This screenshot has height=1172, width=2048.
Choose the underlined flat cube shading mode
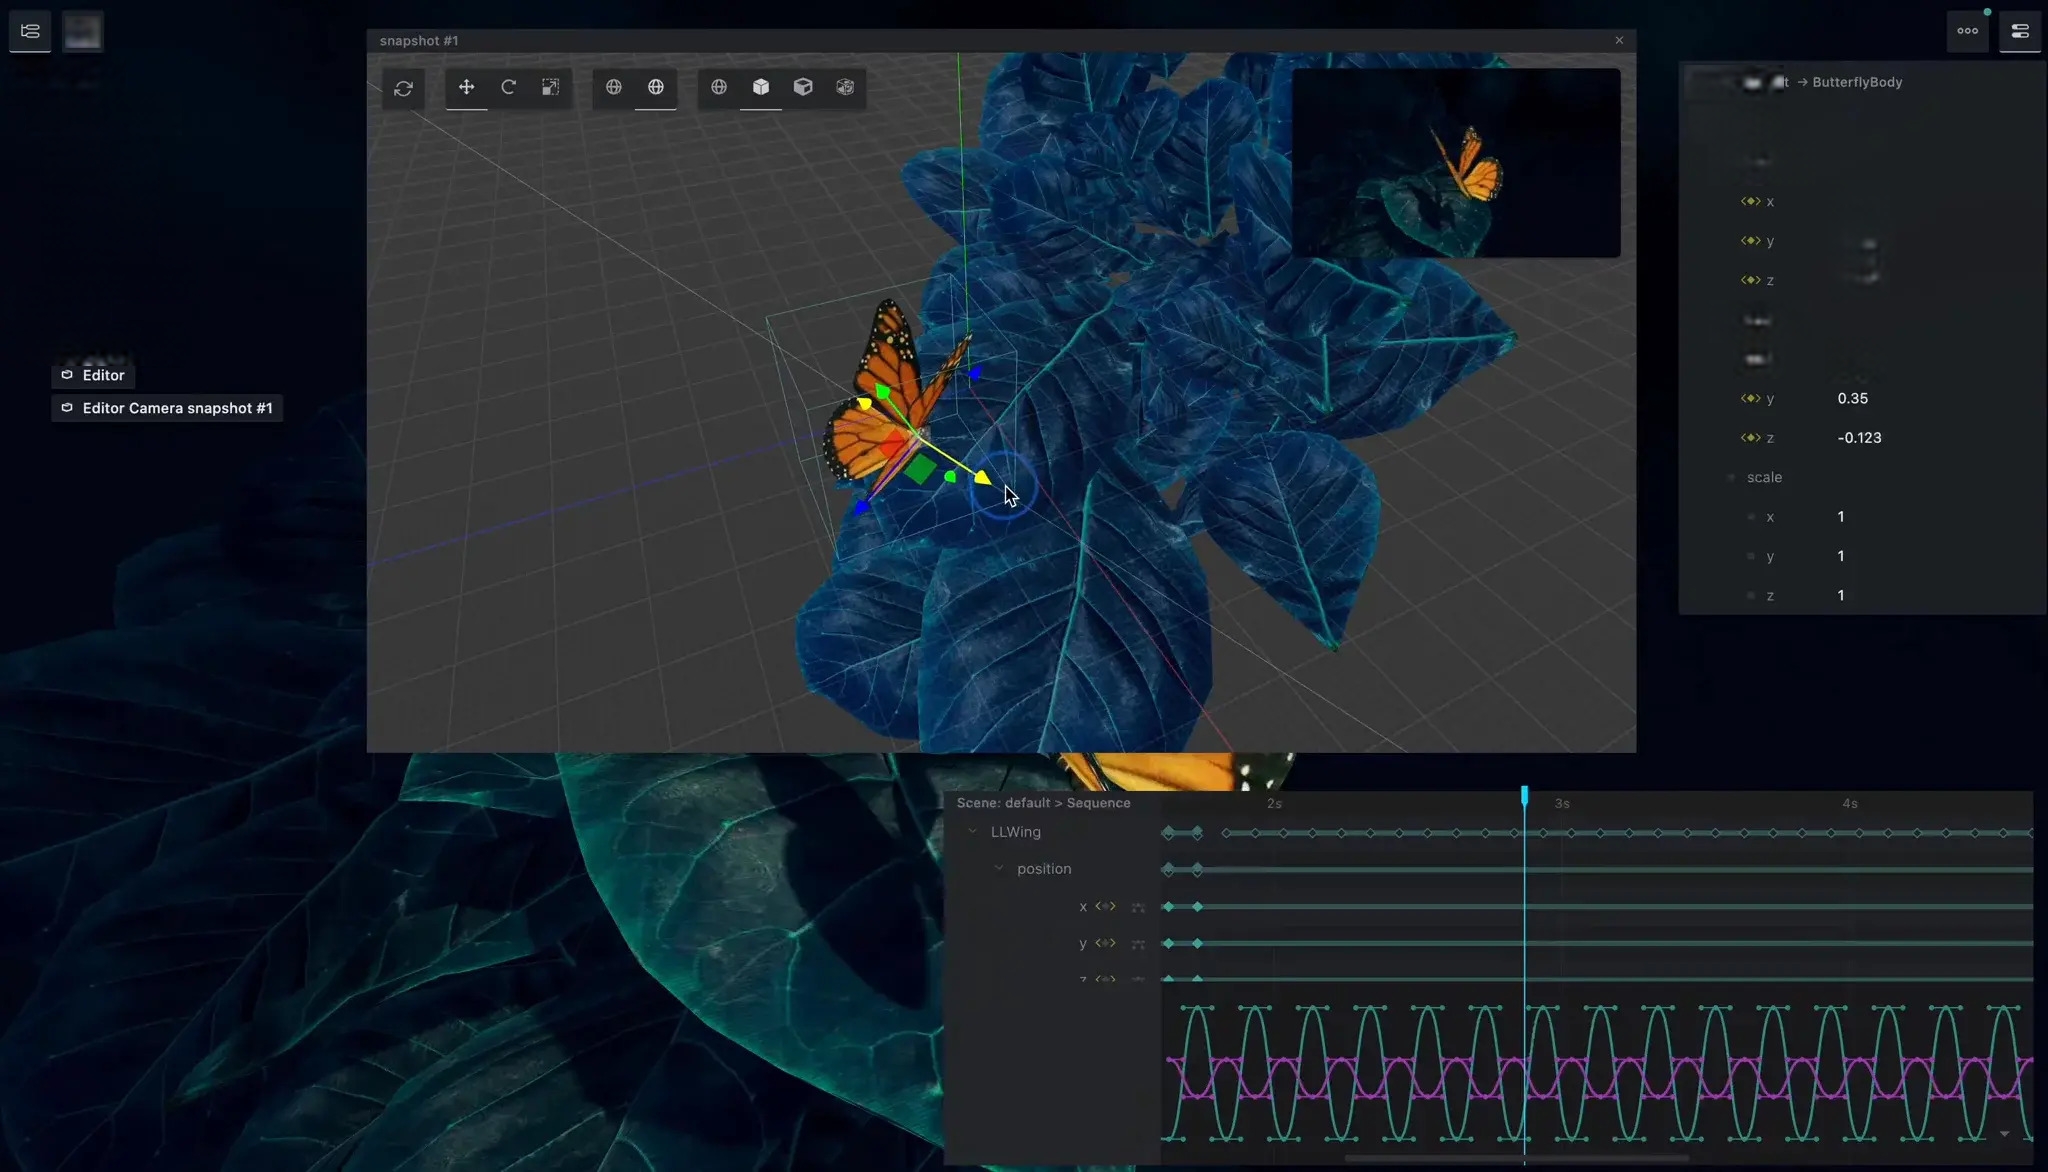coord(761,87)
